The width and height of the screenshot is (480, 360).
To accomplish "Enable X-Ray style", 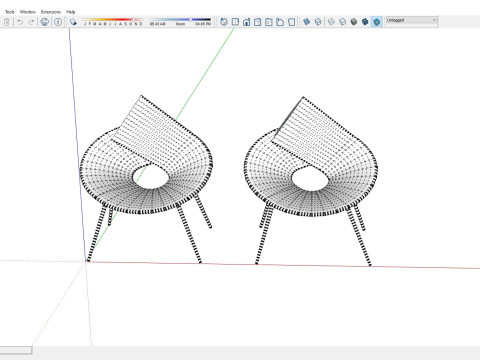I will click(x=307, y=22).
